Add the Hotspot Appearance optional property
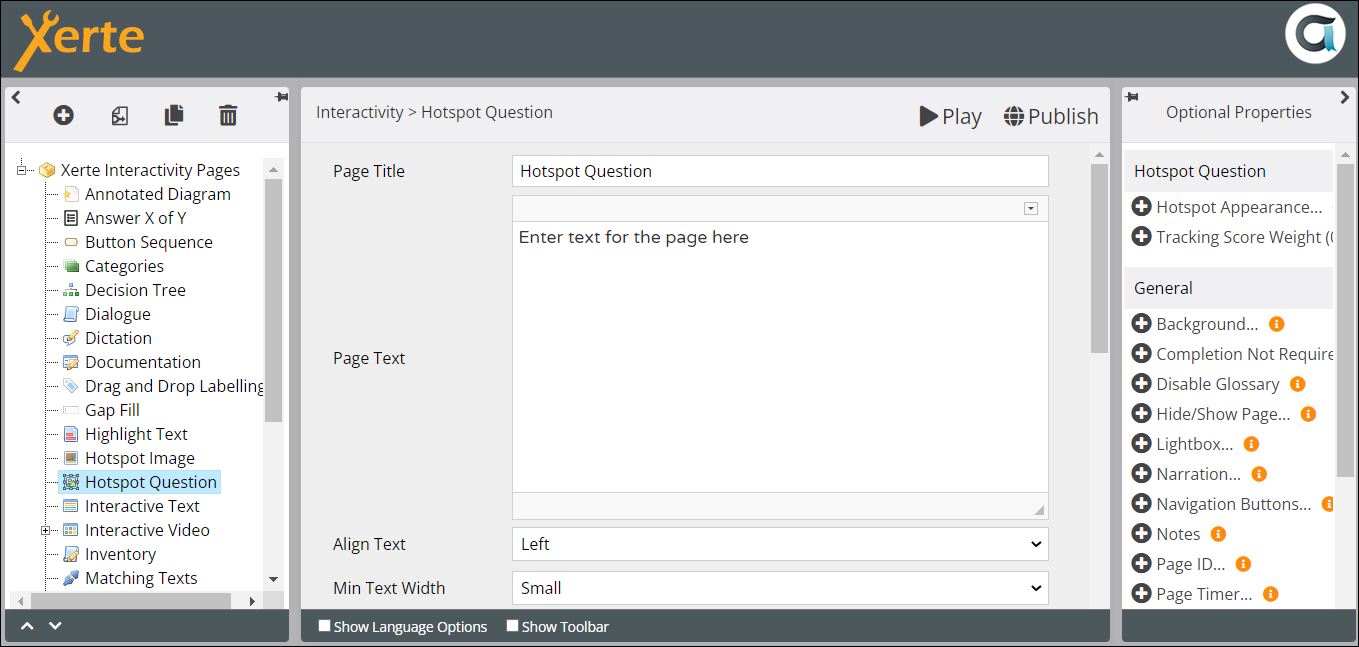This screenshot has width=1359, height=647. (x=1141, y=207)
